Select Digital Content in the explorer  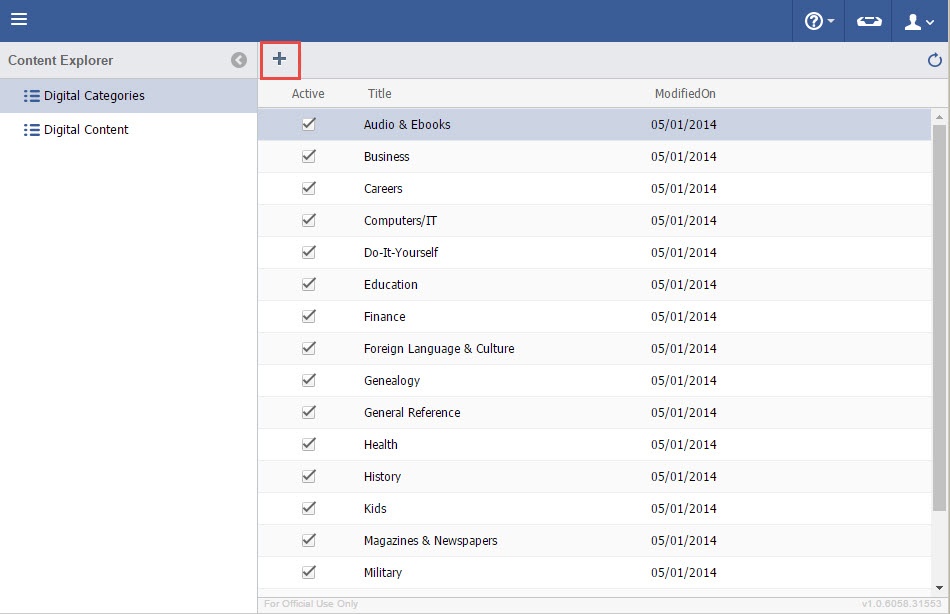[x=86, y=130]
